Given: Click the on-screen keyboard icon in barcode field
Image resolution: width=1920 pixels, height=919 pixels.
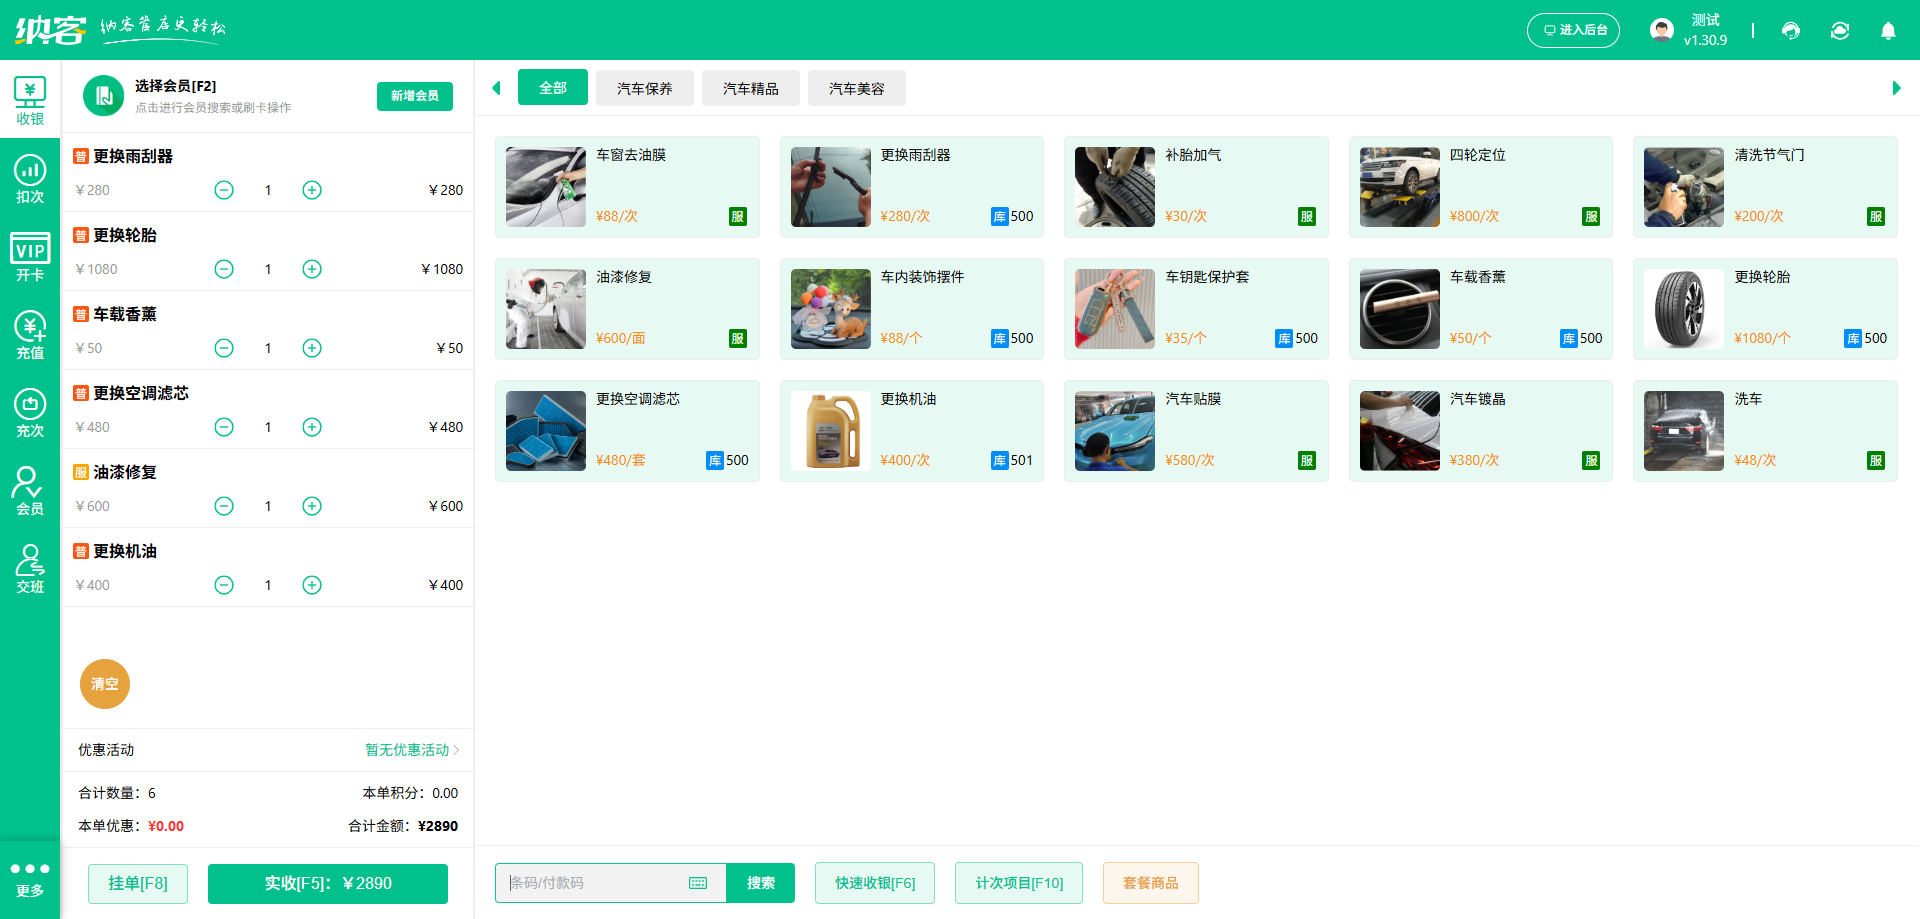Looking at the screenshot, I should [x=697, y=883].
